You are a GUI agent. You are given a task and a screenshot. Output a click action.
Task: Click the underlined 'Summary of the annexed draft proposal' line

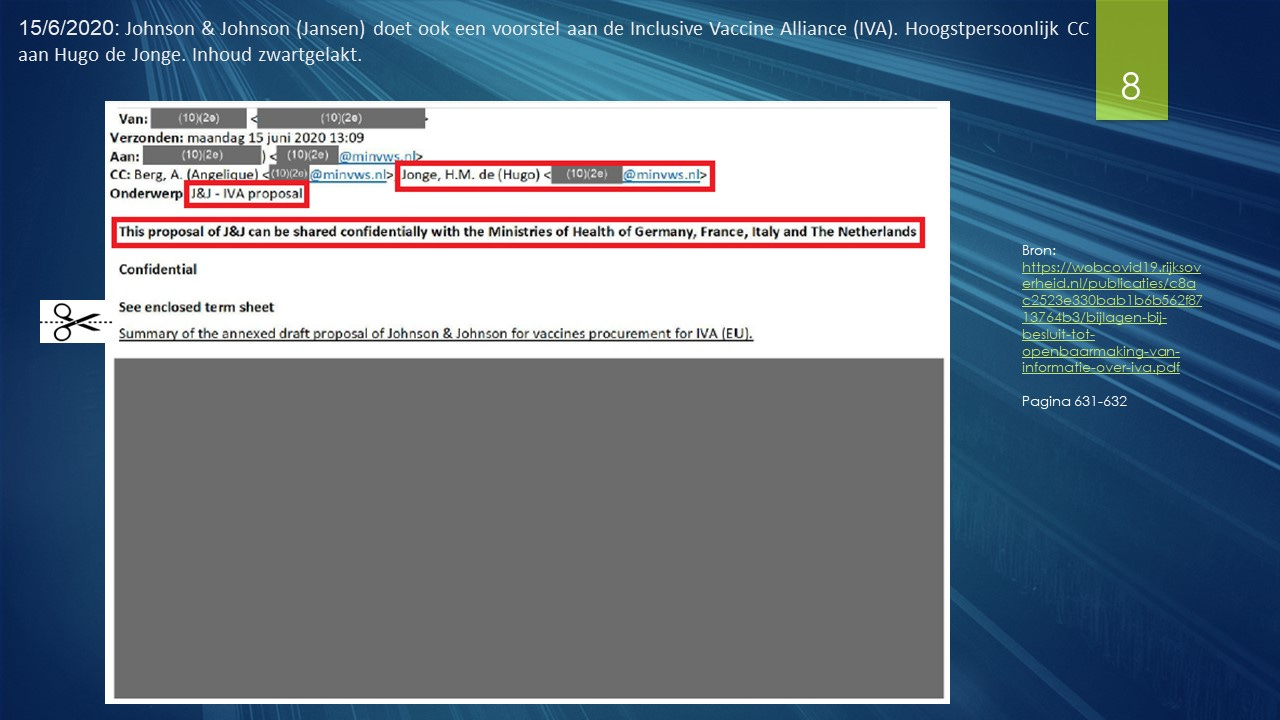pyautogui.click(x=435, y=333)
